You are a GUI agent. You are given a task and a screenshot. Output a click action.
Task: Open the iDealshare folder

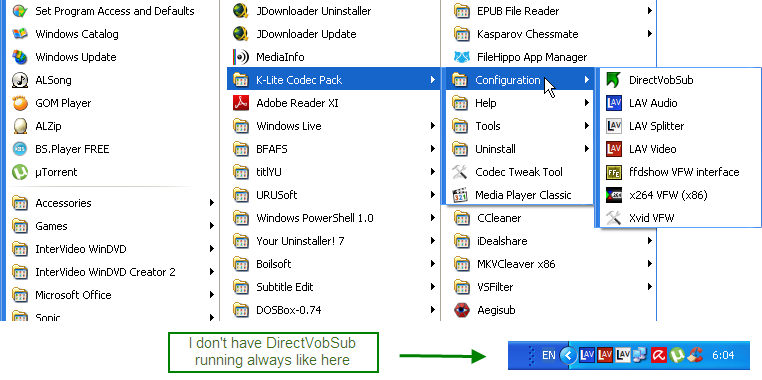coord(549,241)
